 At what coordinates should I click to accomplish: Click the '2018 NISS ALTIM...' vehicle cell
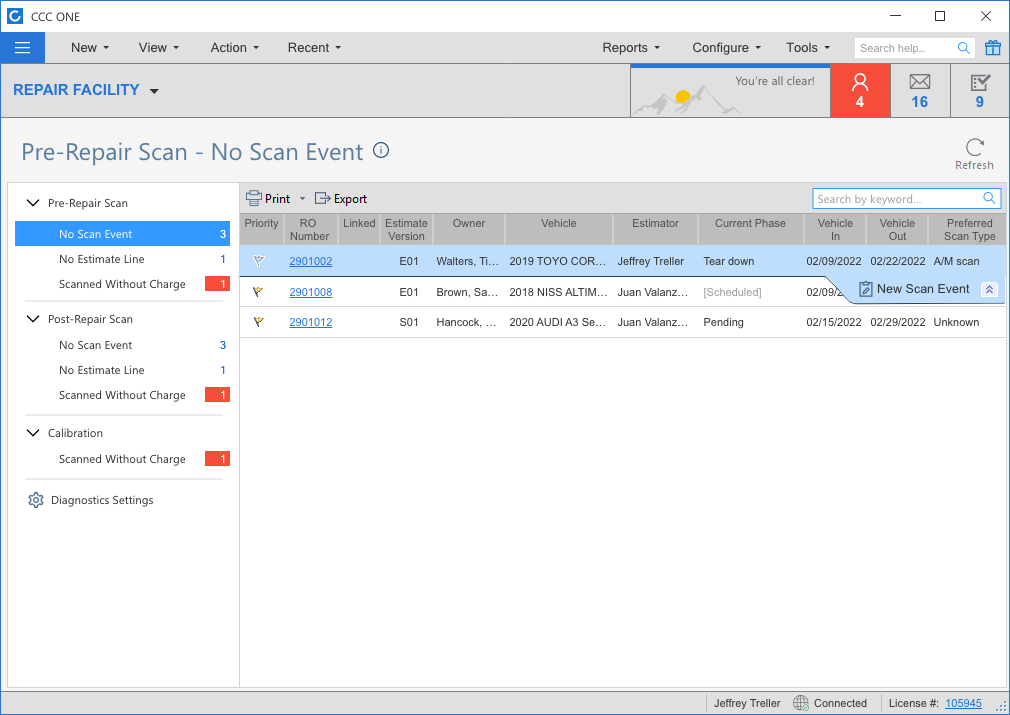click(558, 292)
